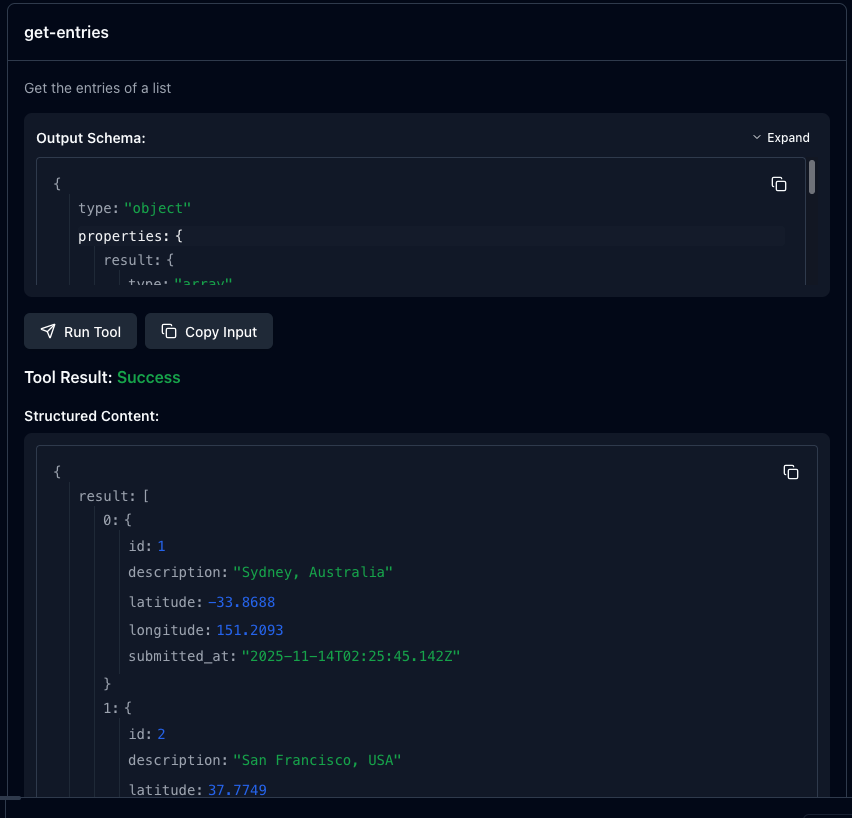852x818 pixels.
Task: Click the chevron next to Expand
Action: [757, 137]
